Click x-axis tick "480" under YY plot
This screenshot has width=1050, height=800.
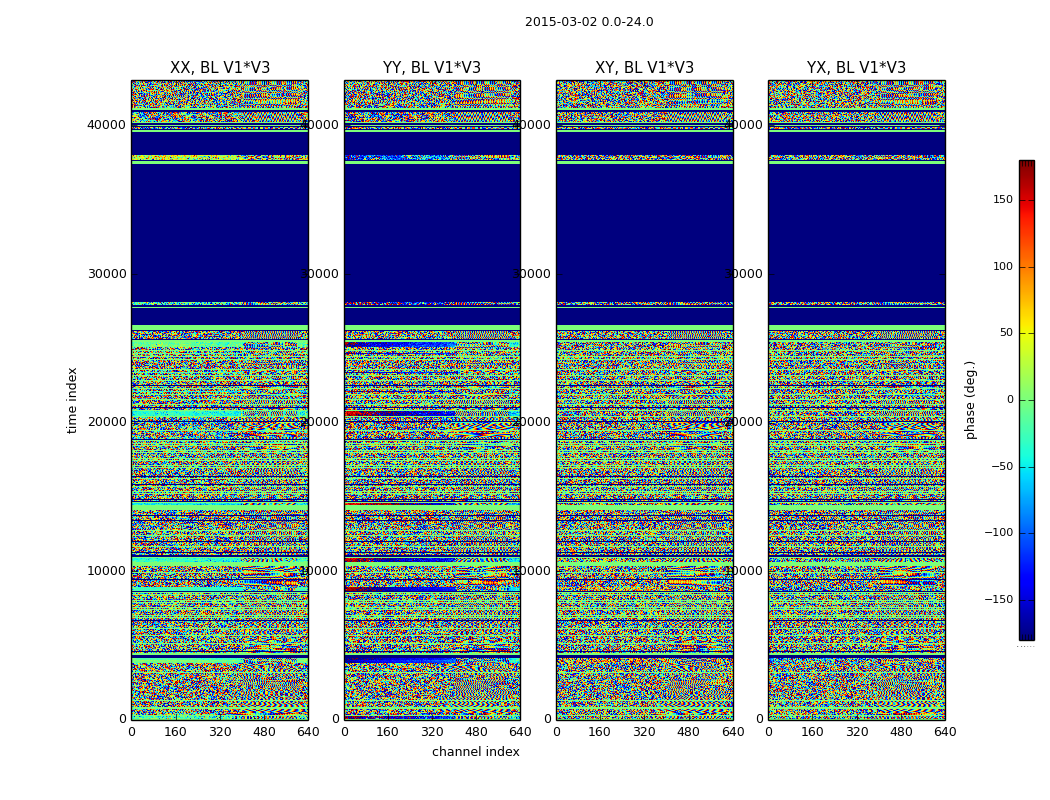tap(476, 732)
